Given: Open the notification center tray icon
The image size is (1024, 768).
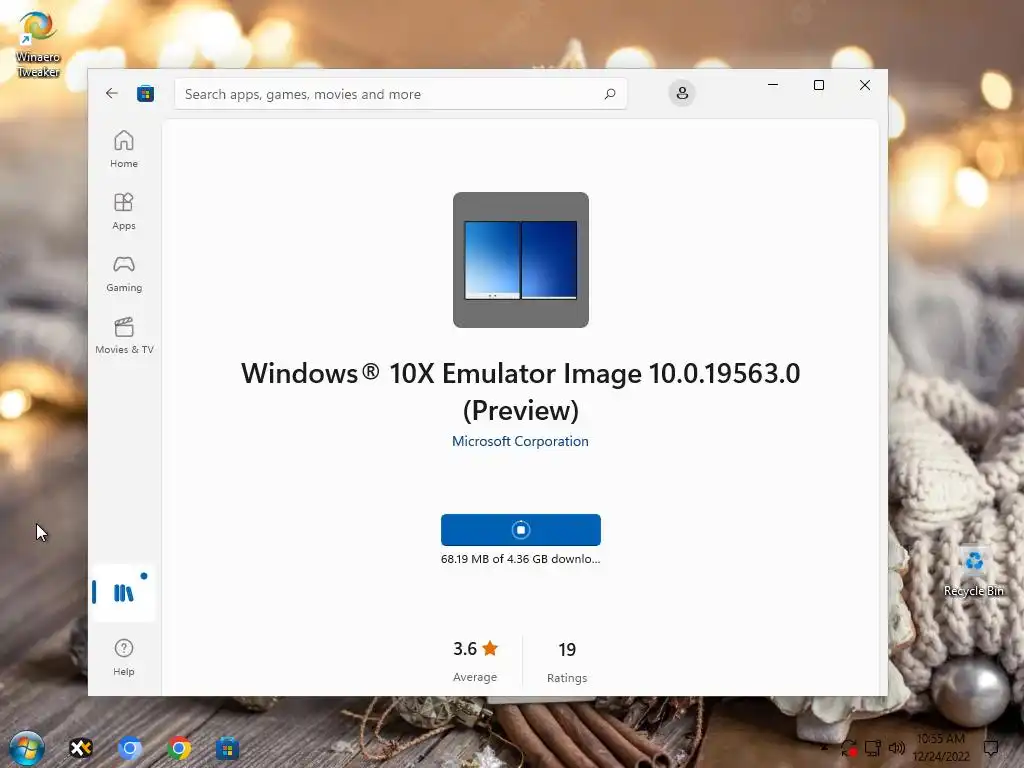Looking at the screenshot, I should point(991,748).
